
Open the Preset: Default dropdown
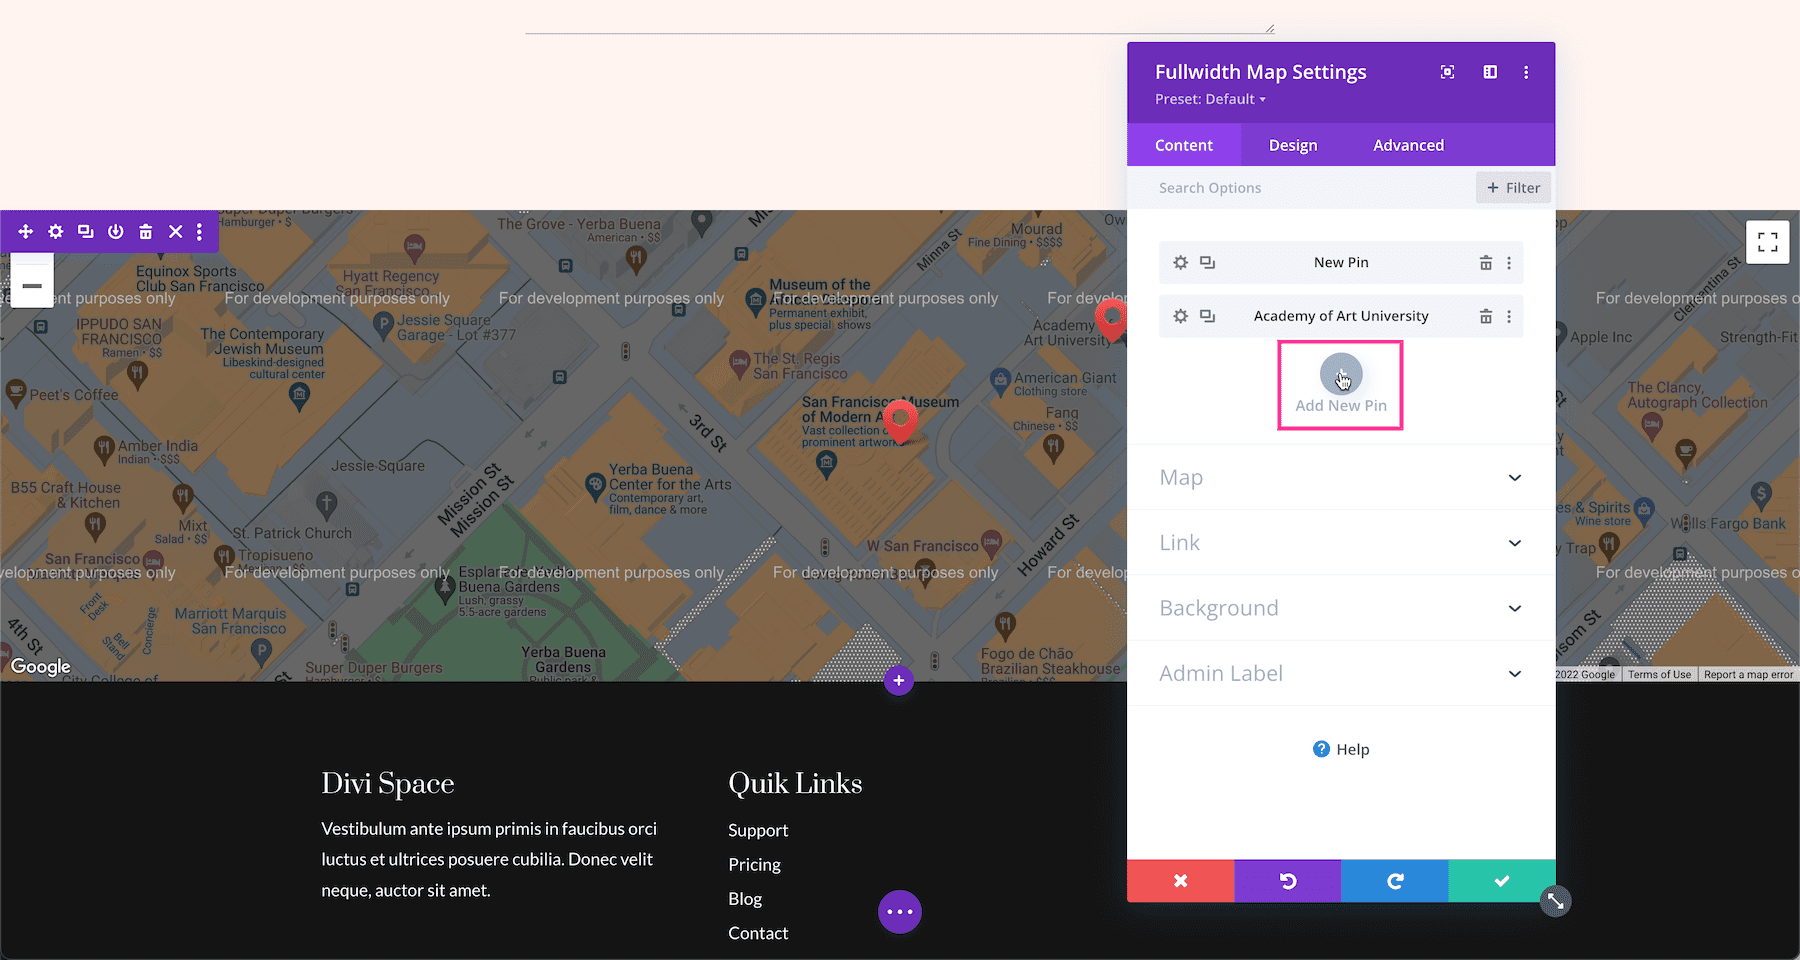click(1210, 99)
